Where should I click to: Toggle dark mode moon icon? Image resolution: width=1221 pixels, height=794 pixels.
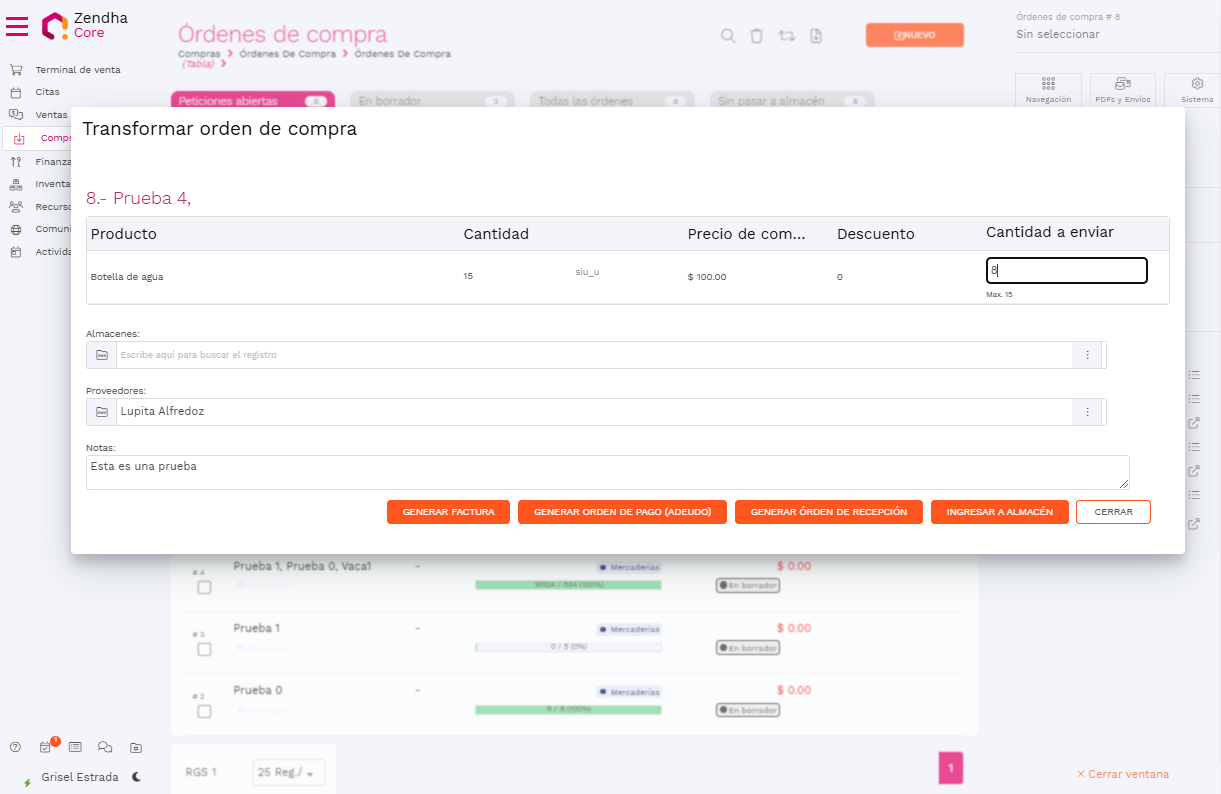coord(136,777)
